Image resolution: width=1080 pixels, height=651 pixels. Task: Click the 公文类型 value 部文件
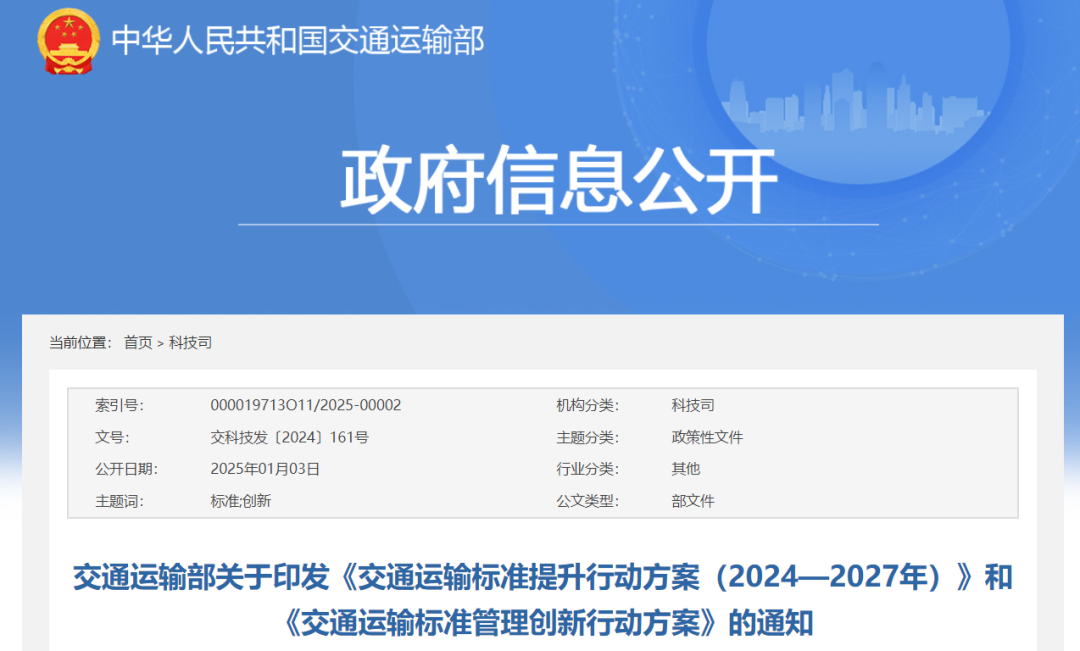pyautogui.click(x=694, y=501)
